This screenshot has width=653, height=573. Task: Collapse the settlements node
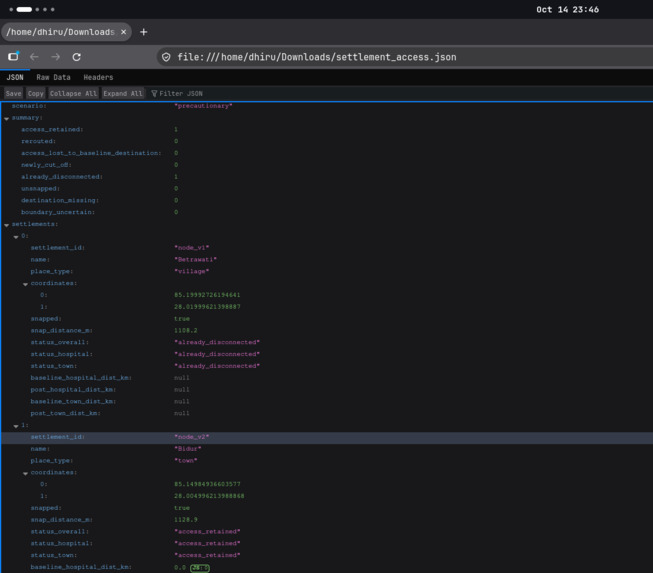tap(7, 225)
